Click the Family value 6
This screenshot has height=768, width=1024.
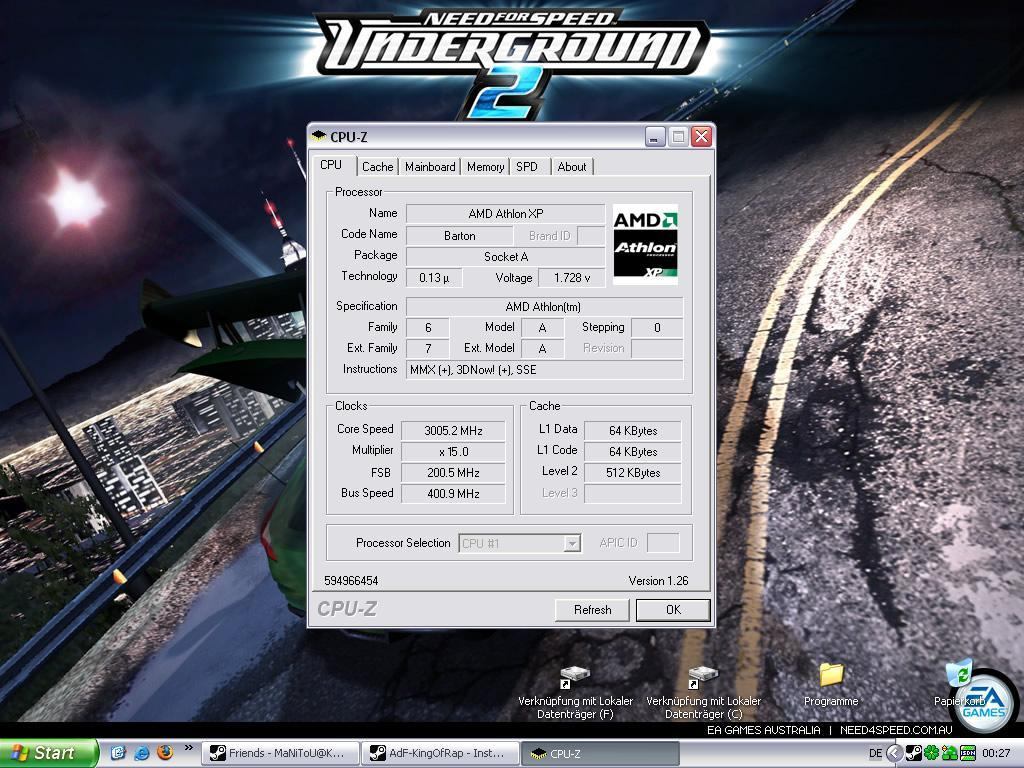[x=428, y=327]
